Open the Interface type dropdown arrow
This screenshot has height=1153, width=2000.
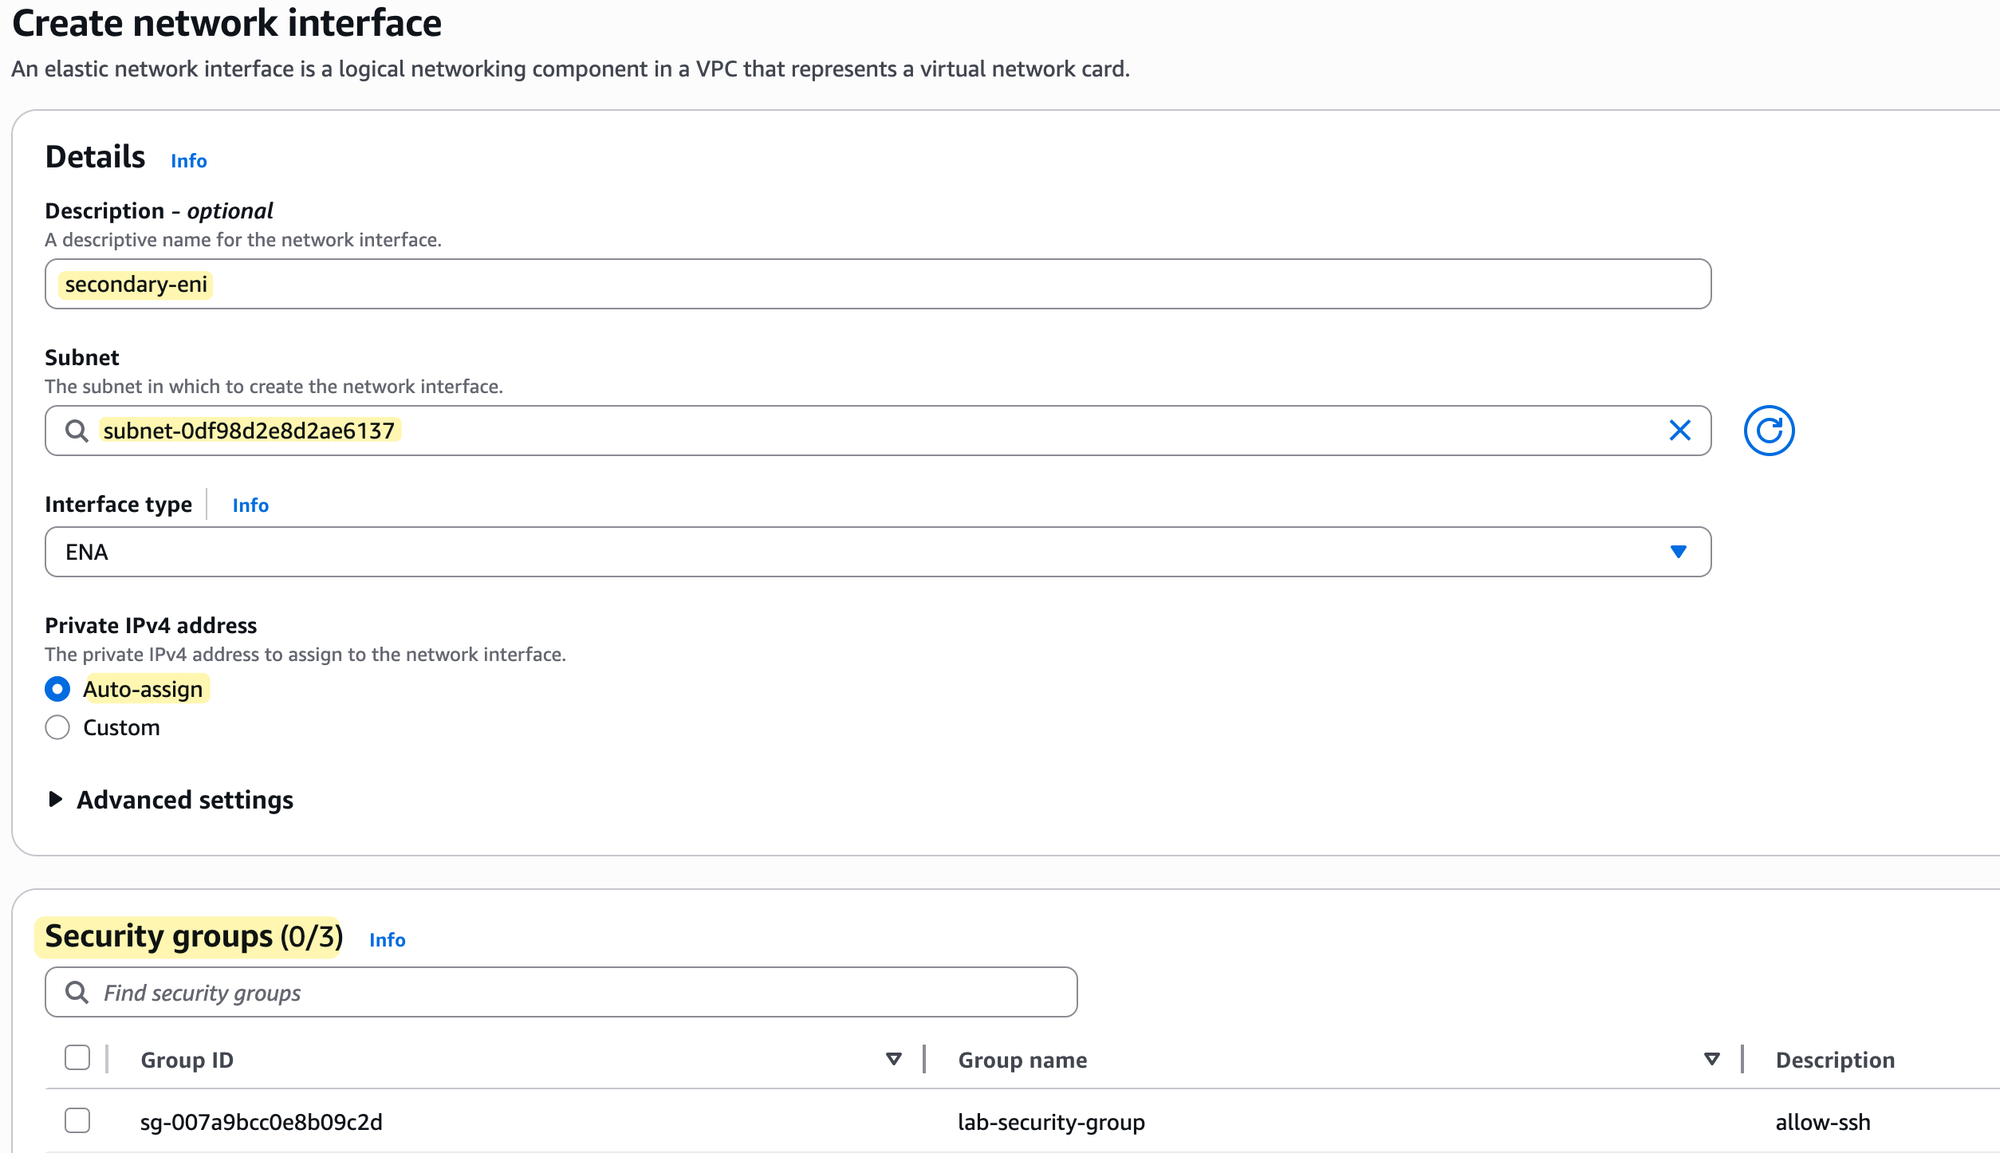point(1678,552)
